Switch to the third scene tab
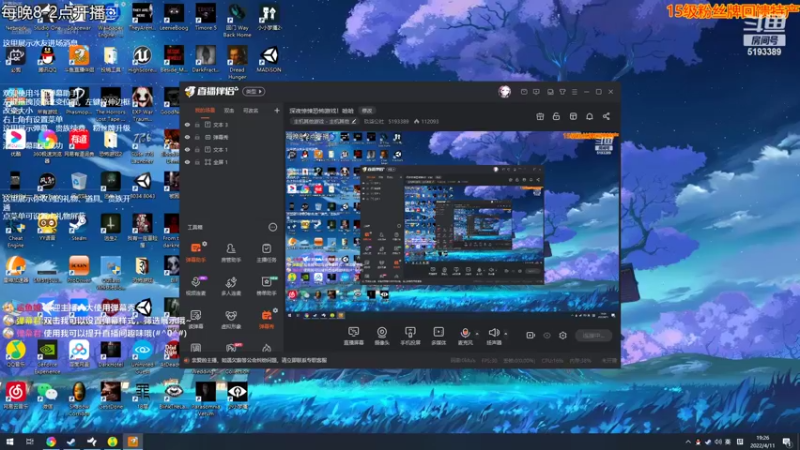Image resolution: width=800 pixels, height=450 pixels. [x=250, y=110]
